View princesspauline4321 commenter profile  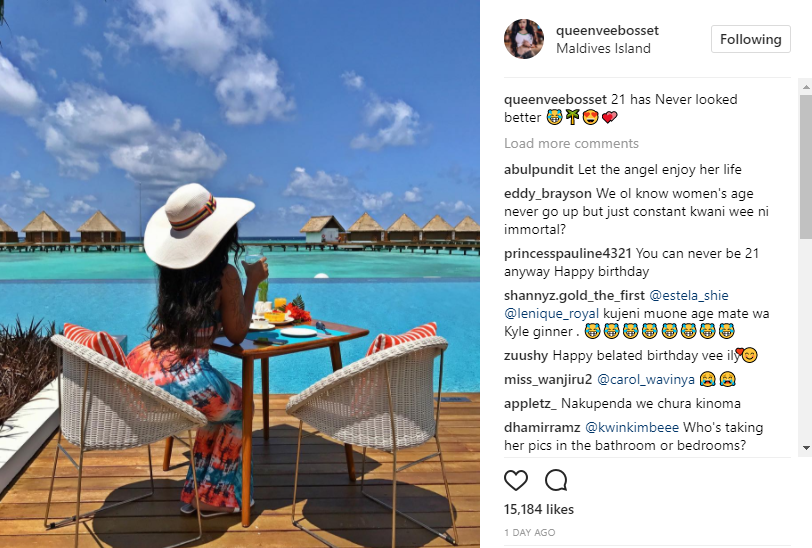(x=568, y=254)
